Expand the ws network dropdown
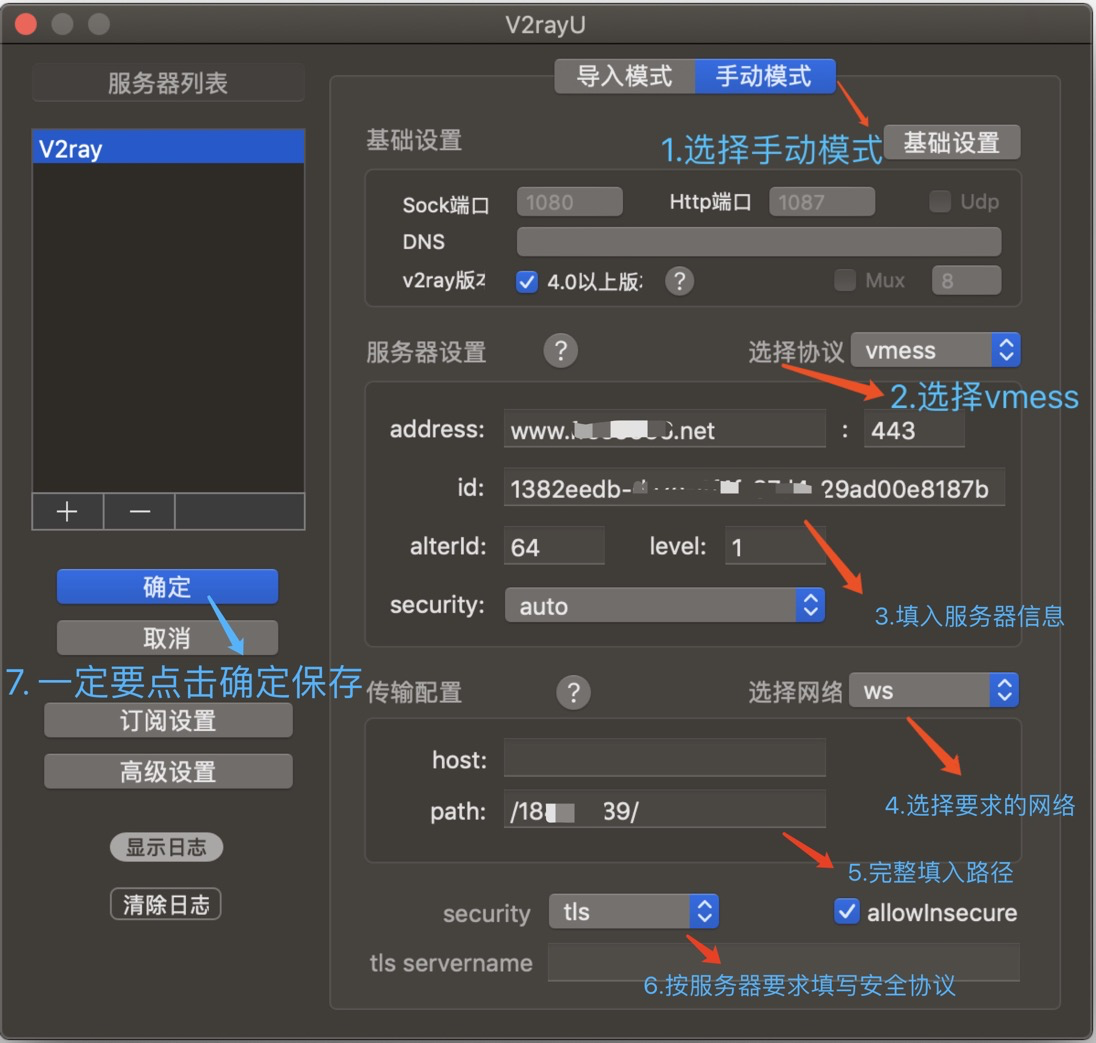 pos(934,690)
